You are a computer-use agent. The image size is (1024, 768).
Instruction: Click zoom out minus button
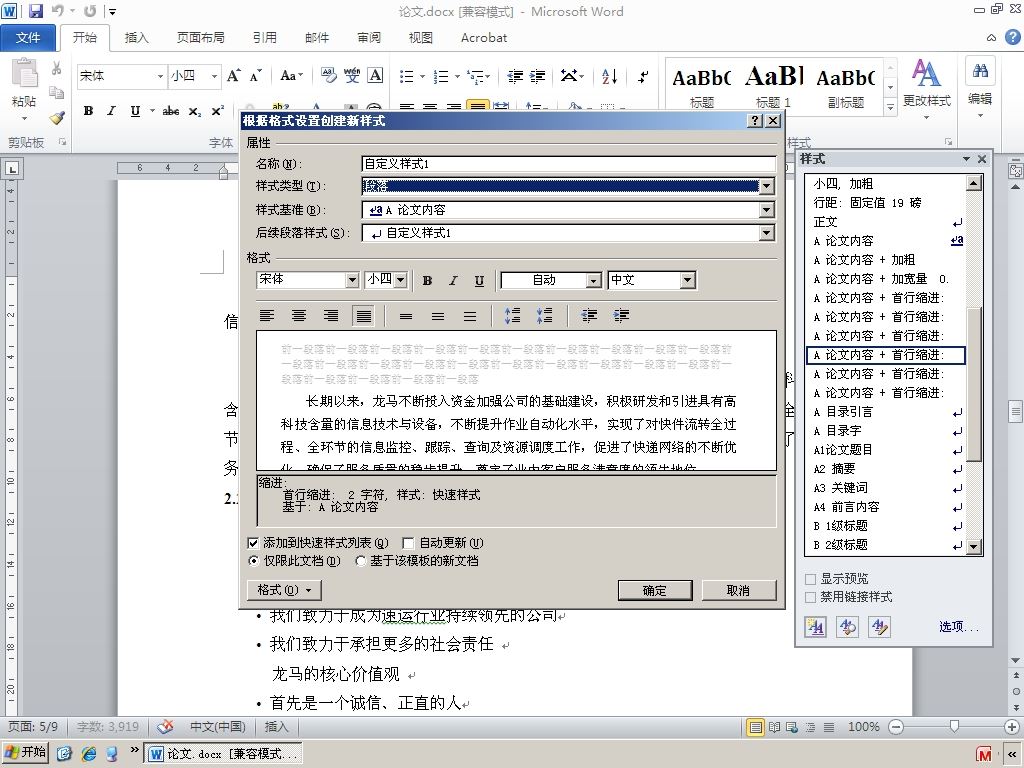(x=897, y=727)
